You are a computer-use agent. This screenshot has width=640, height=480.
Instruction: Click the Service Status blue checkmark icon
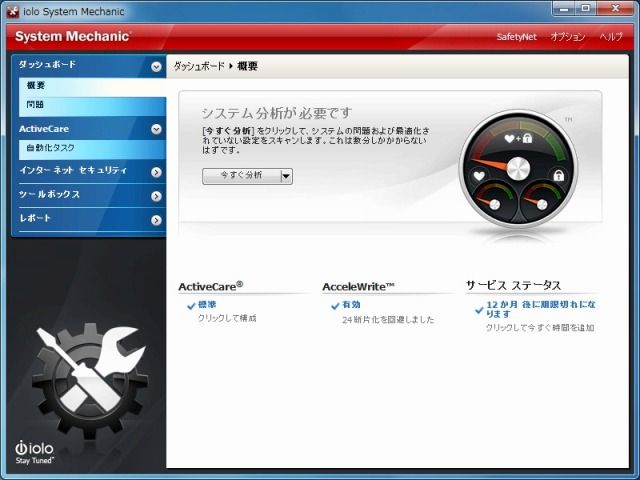pyautogui.click(x=479, y=310)
